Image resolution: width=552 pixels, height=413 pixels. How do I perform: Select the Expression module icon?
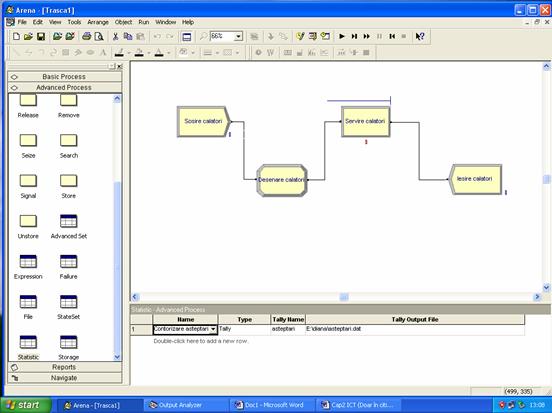click(x=28, y=262)
